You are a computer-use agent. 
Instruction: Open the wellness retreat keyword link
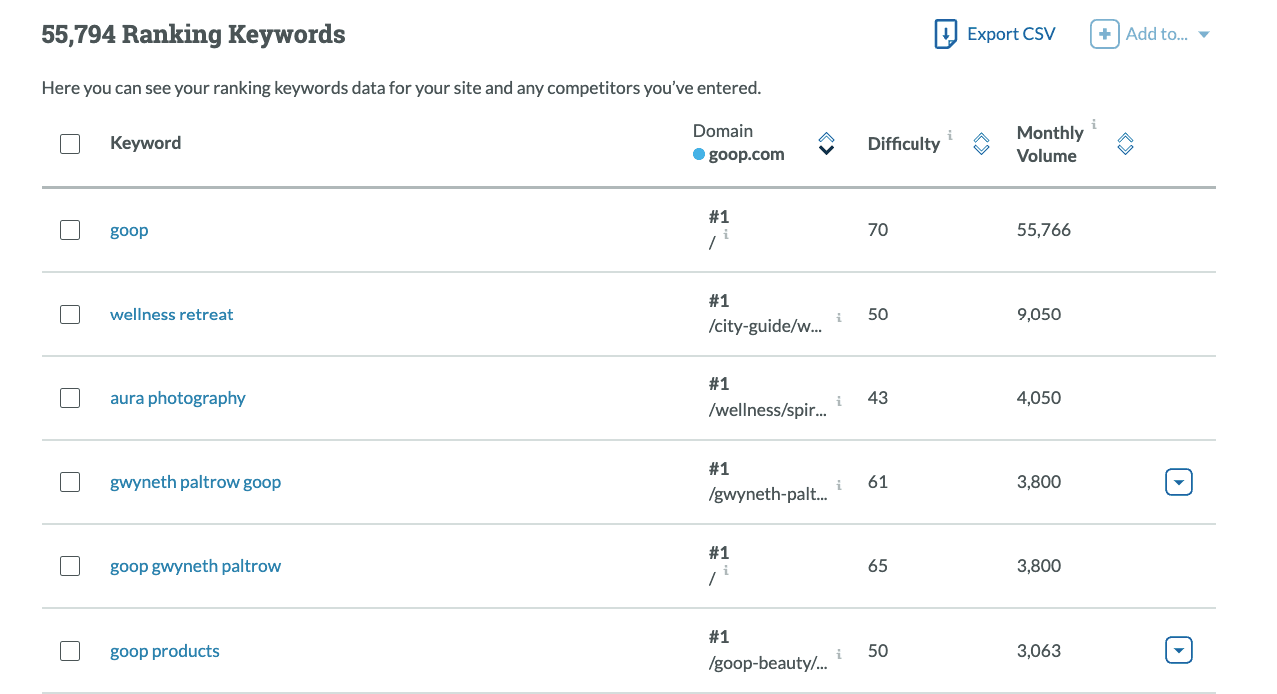click(x=171, y=313)
